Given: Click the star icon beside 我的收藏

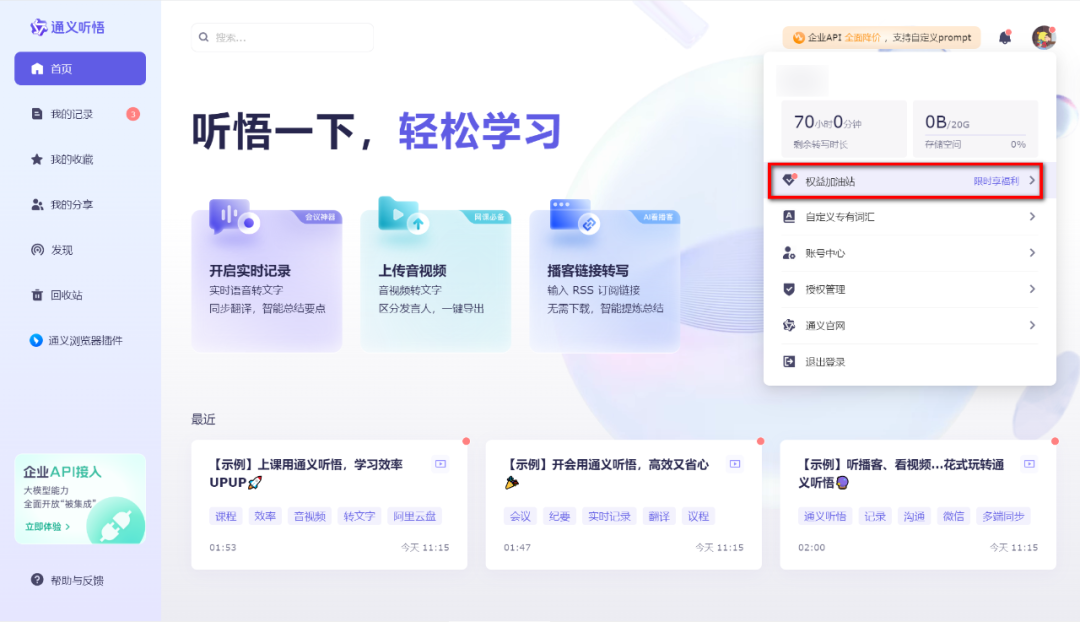Looking at the screenshot, I should (37, 159).
